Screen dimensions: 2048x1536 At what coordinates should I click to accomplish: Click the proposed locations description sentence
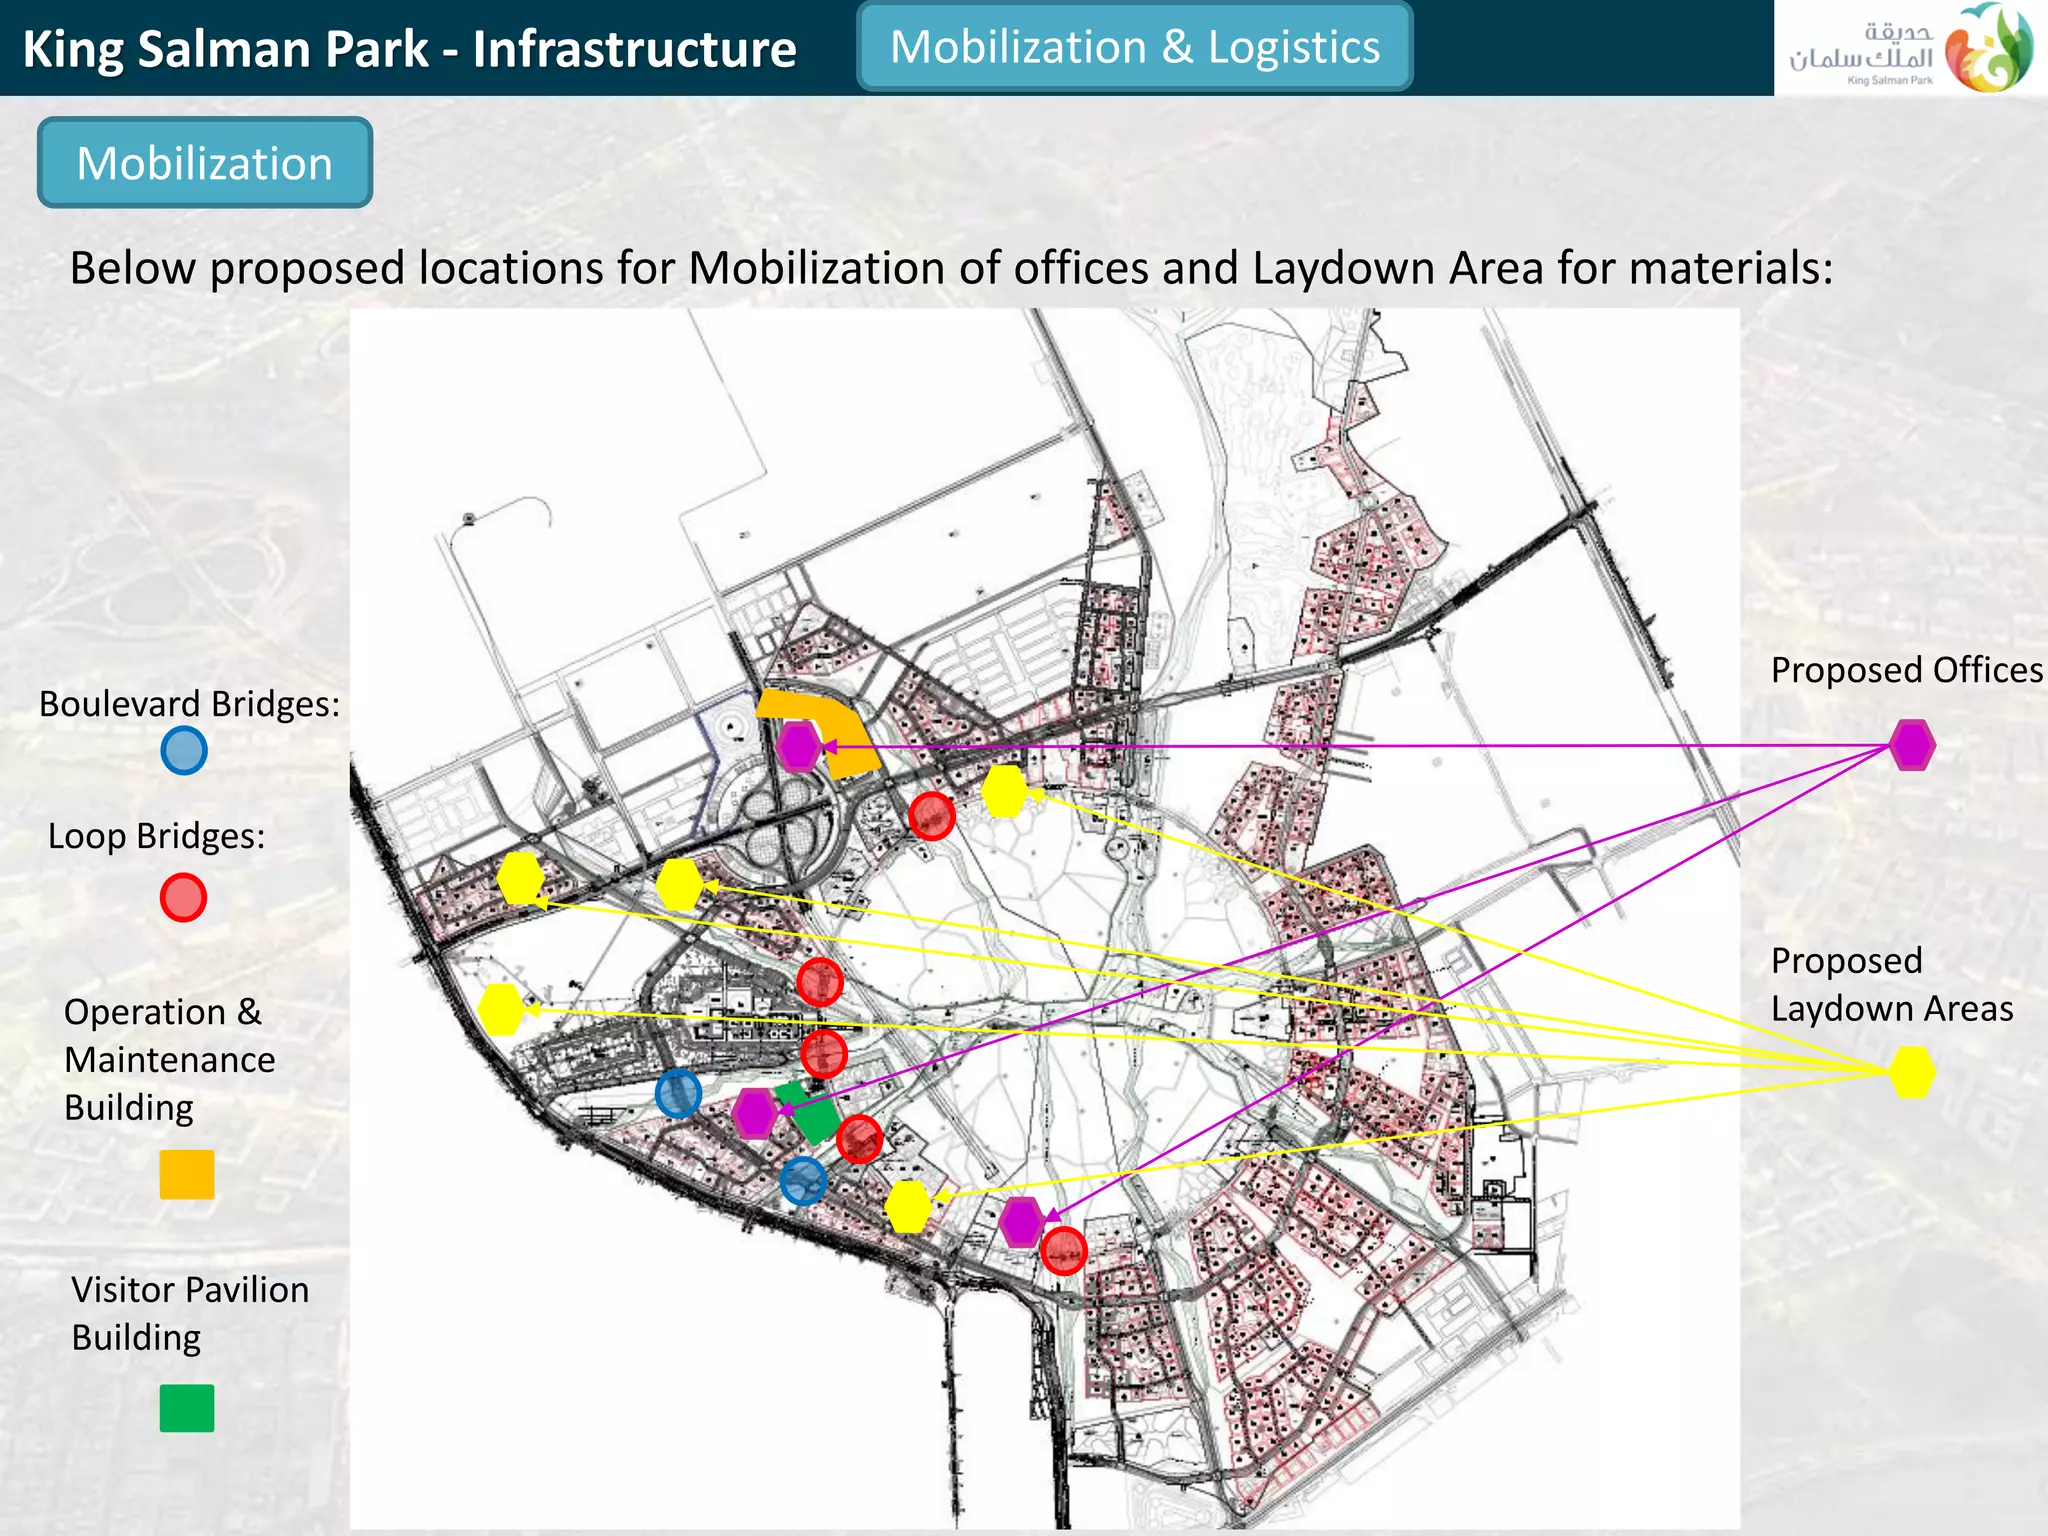951,268
